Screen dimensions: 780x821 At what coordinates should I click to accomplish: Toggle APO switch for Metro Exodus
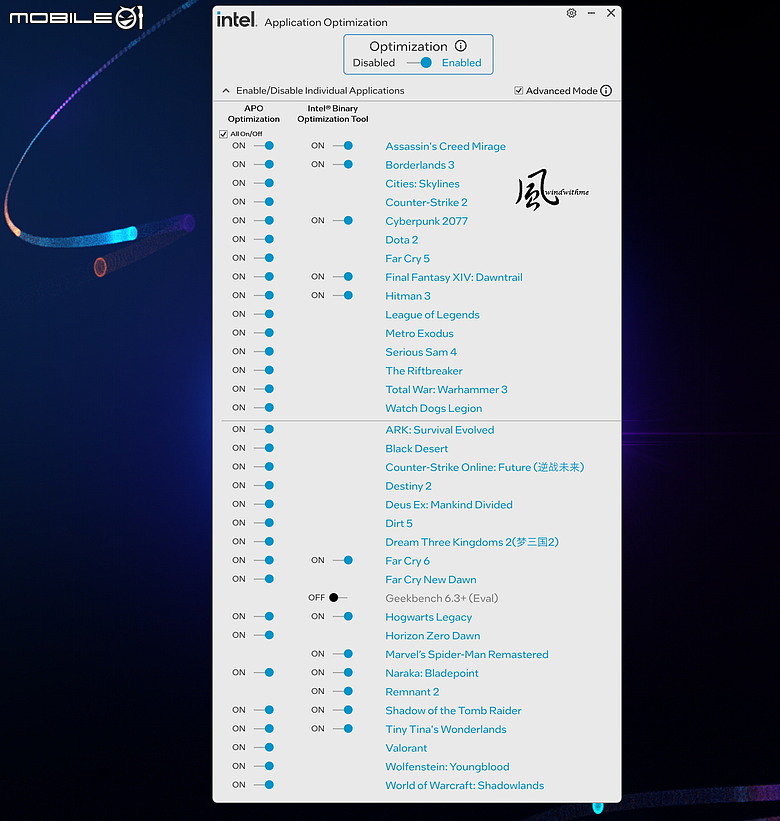click(264, 333)
